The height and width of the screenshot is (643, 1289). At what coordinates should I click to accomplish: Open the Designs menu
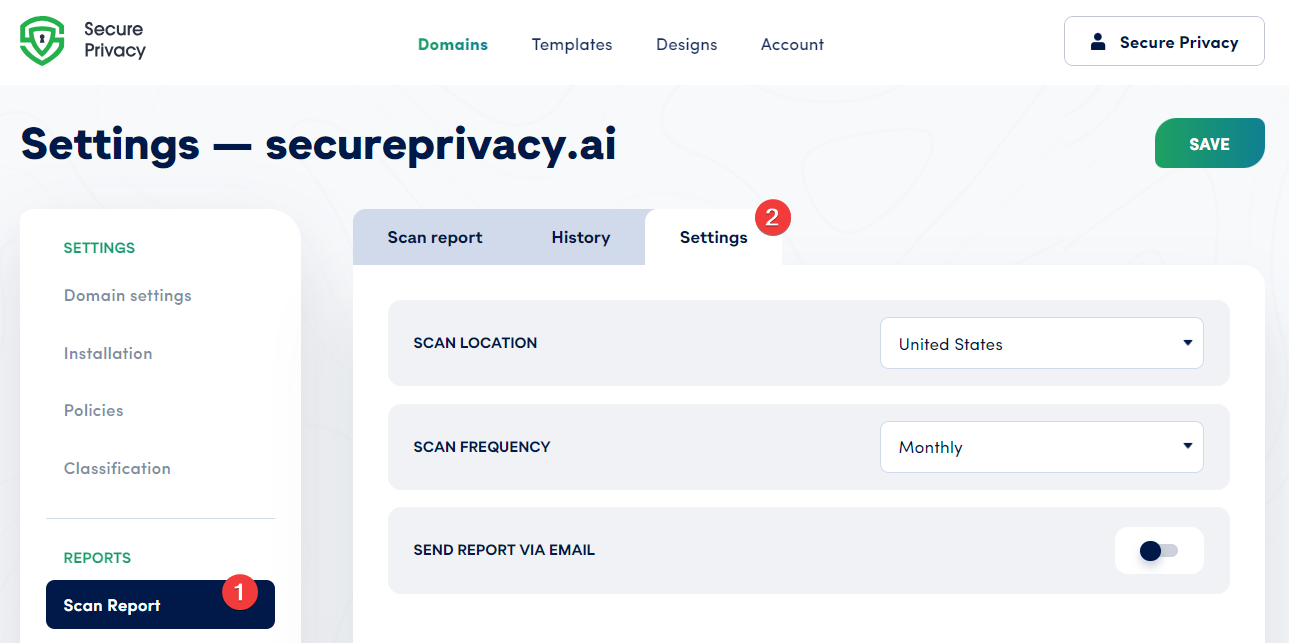click(686, 44)
